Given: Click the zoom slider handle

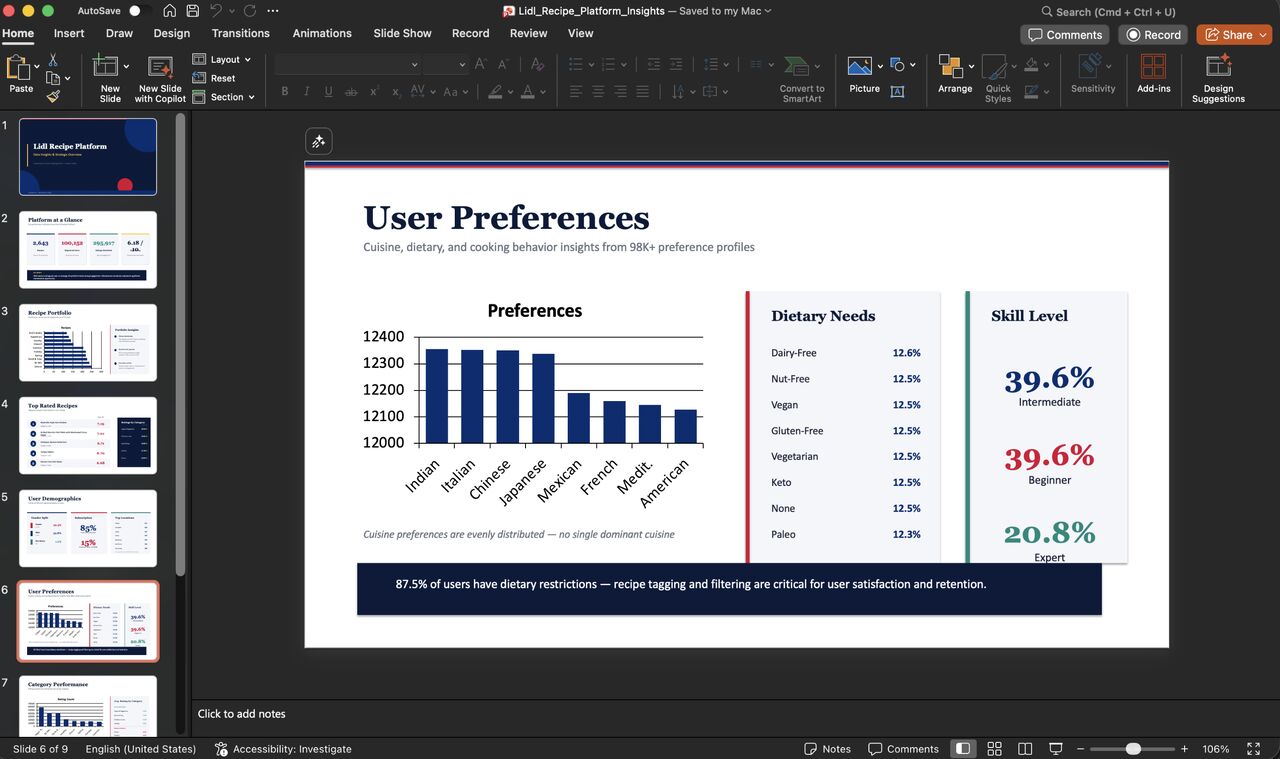Looking at the screenshot, I should (1133, 749).
